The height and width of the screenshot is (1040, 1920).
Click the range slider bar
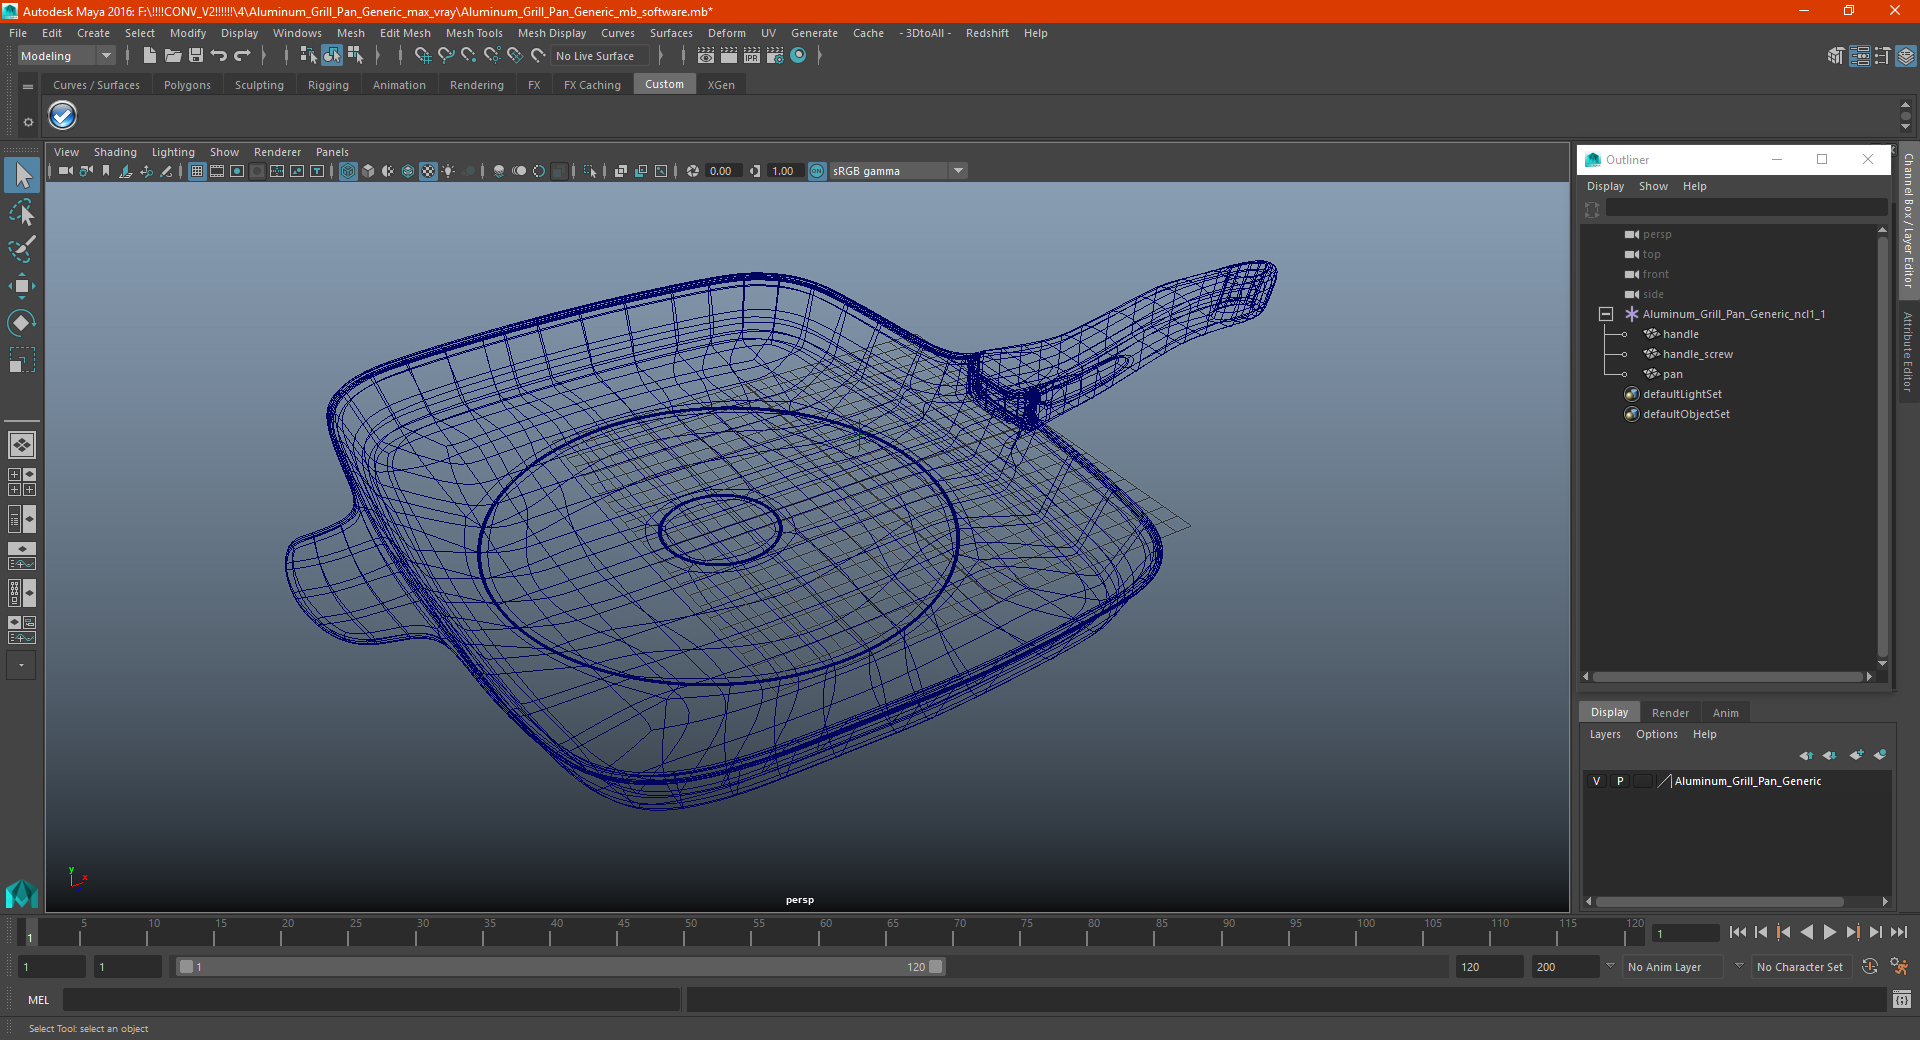[560, 967]
